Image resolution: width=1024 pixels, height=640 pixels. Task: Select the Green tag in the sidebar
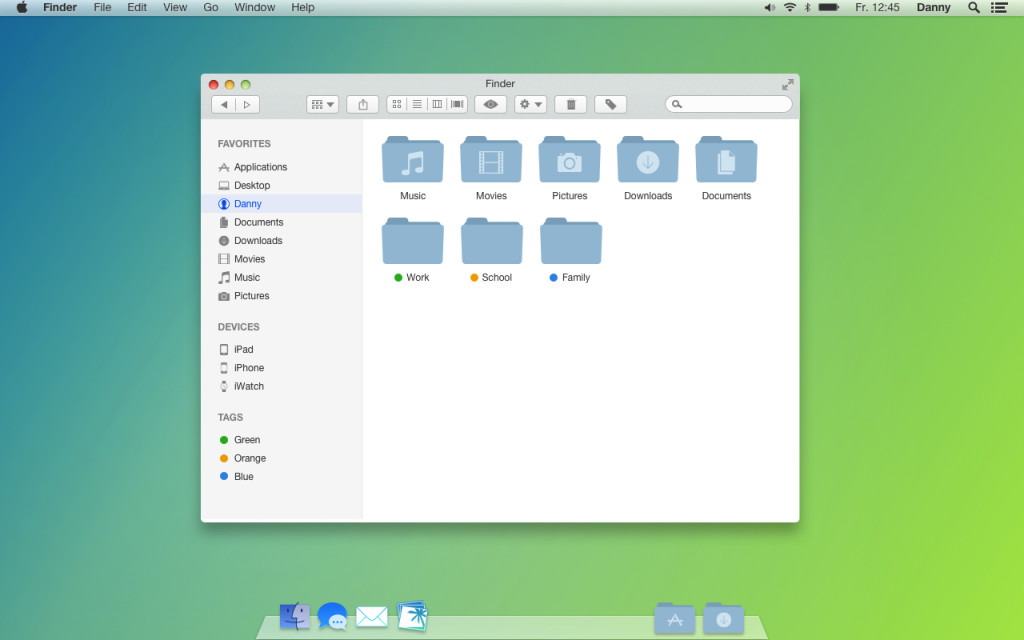click(245, 439)
